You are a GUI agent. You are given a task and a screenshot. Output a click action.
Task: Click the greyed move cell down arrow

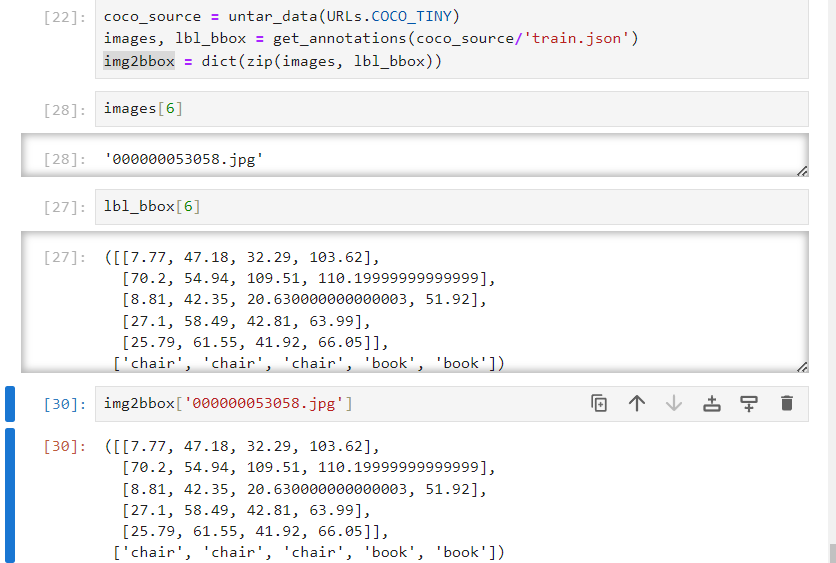(674, 403)
